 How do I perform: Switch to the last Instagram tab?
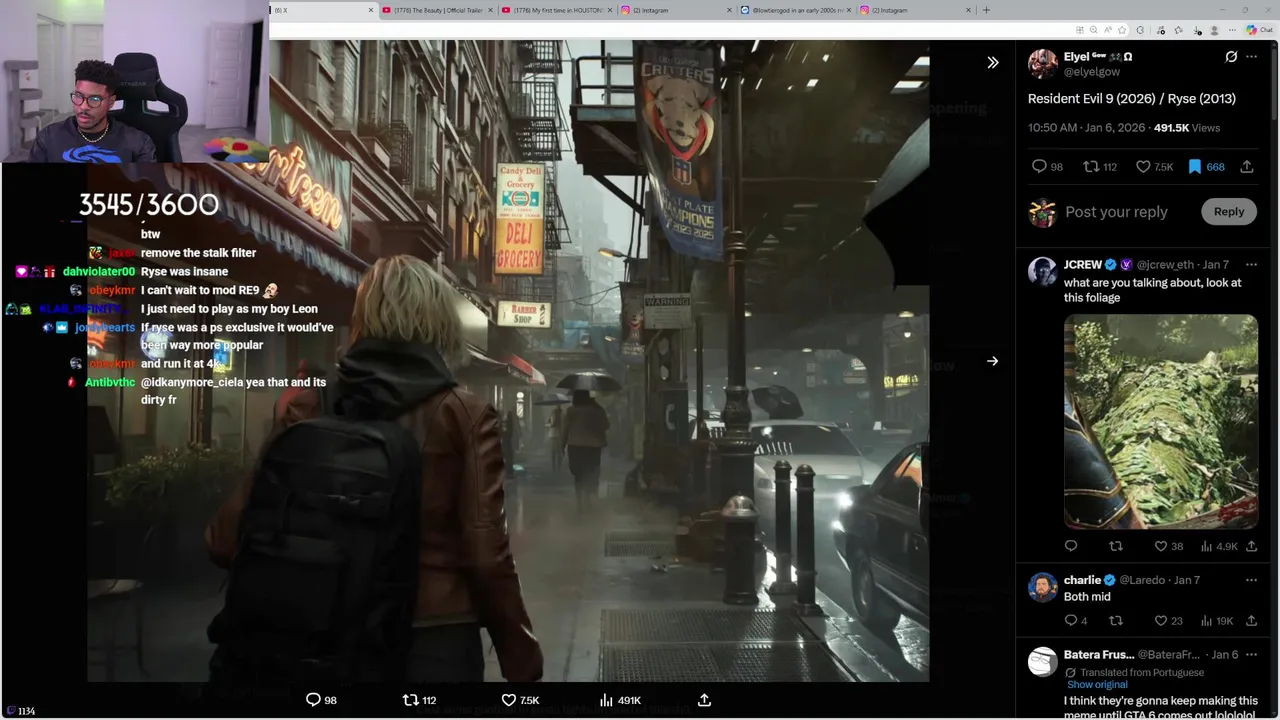[915, 10]
